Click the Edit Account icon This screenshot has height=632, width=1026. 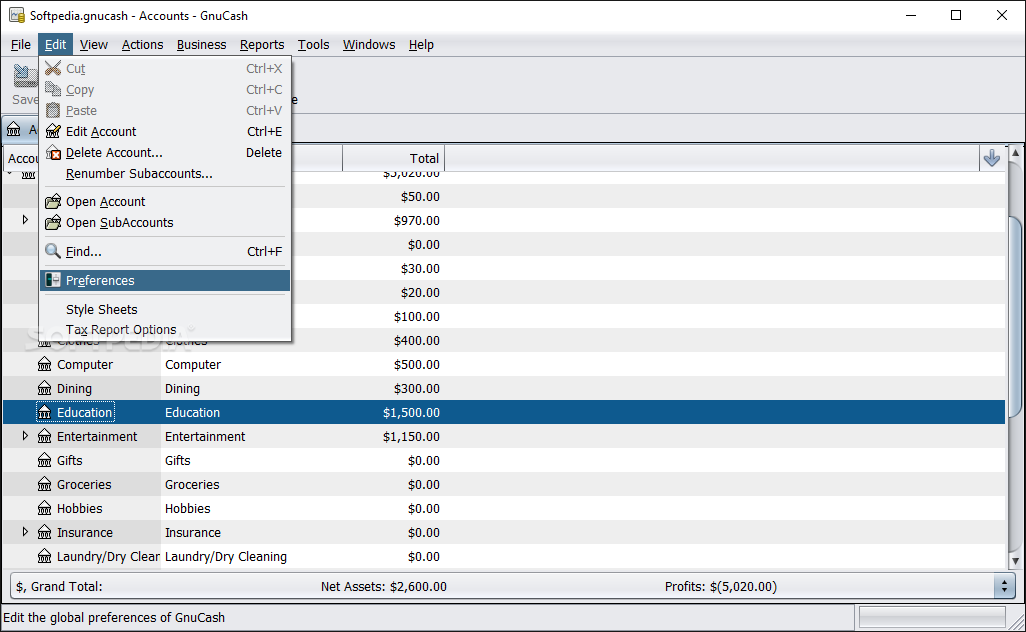(x=53, y=131)
